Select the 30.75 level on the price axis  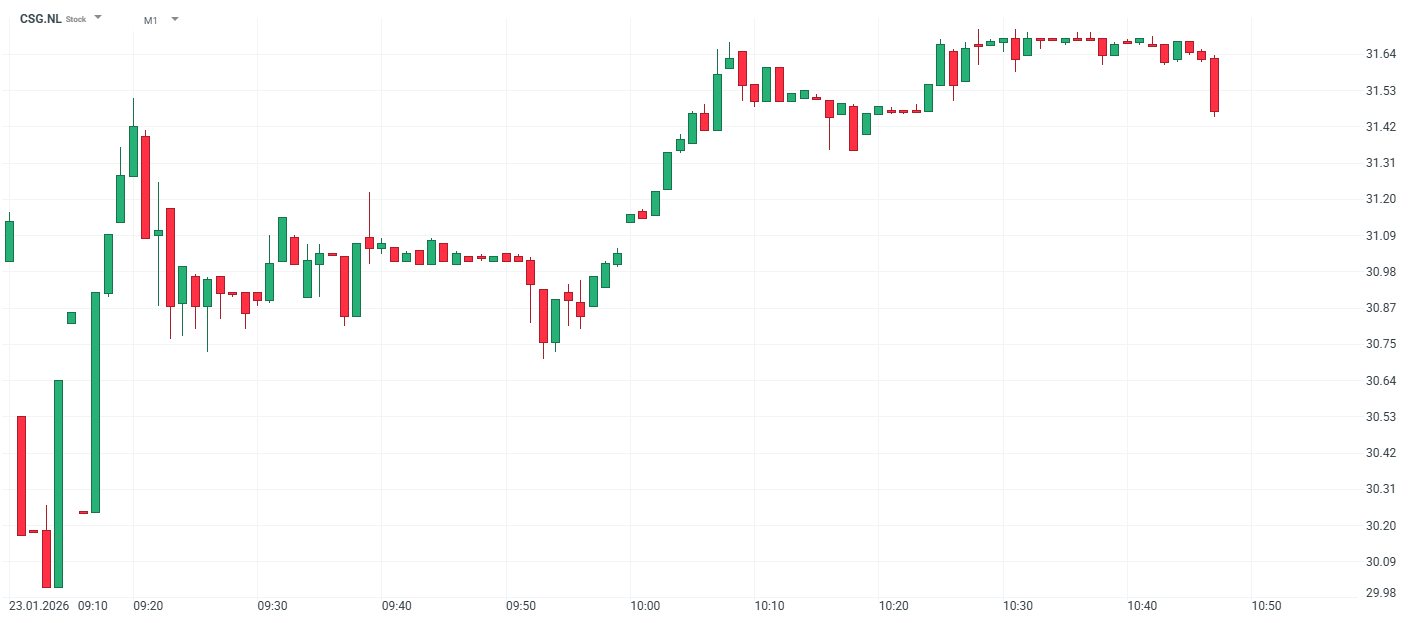[x=1380, y=344]
